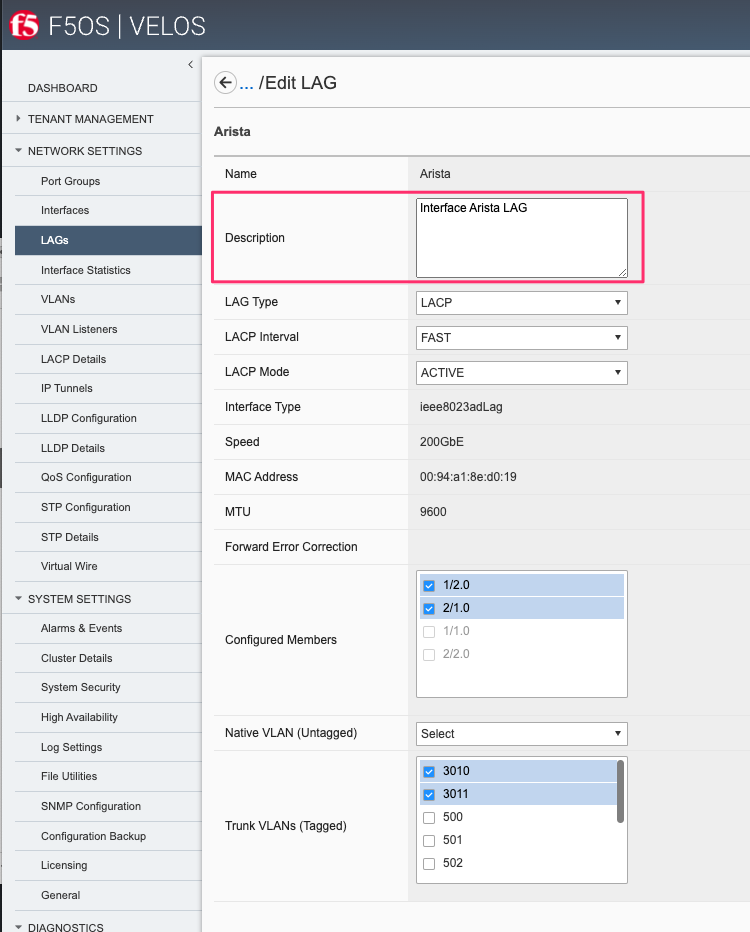Go to LACP Details
The image size is (750, 932).
tap(73, 359)
